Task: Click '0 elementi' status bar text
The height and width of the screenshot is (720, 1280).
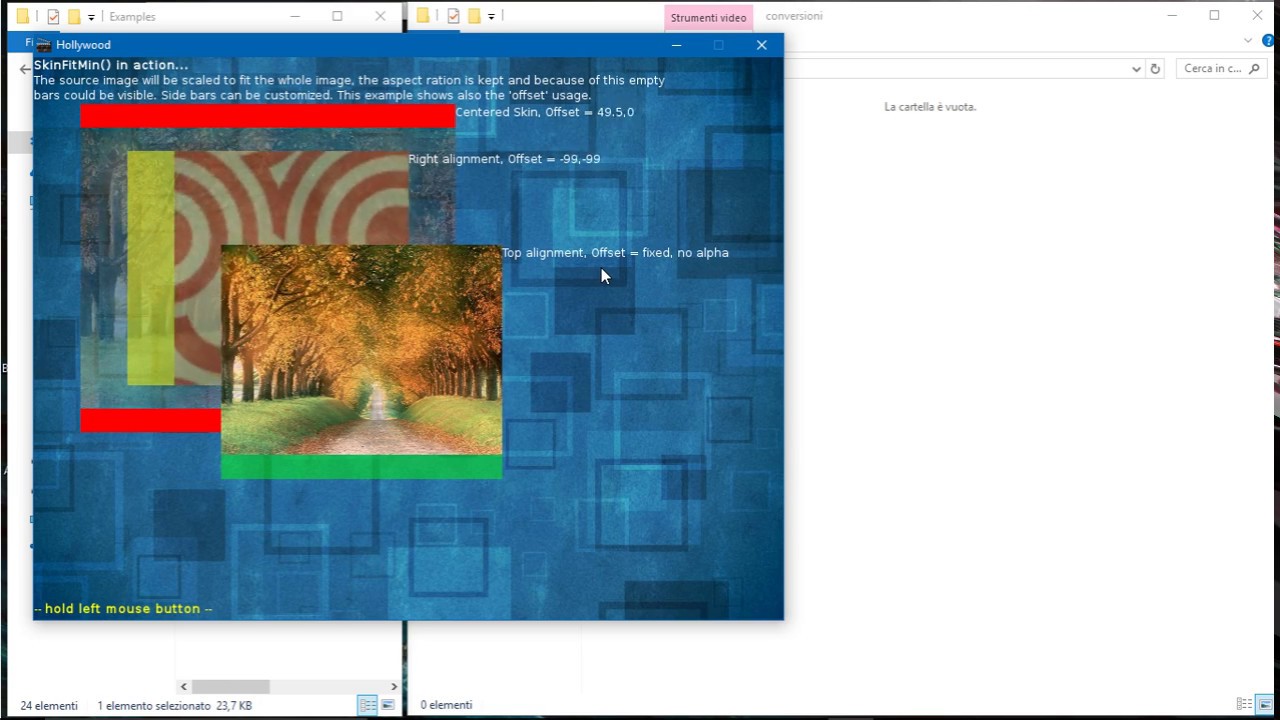Action: point(446,705)
